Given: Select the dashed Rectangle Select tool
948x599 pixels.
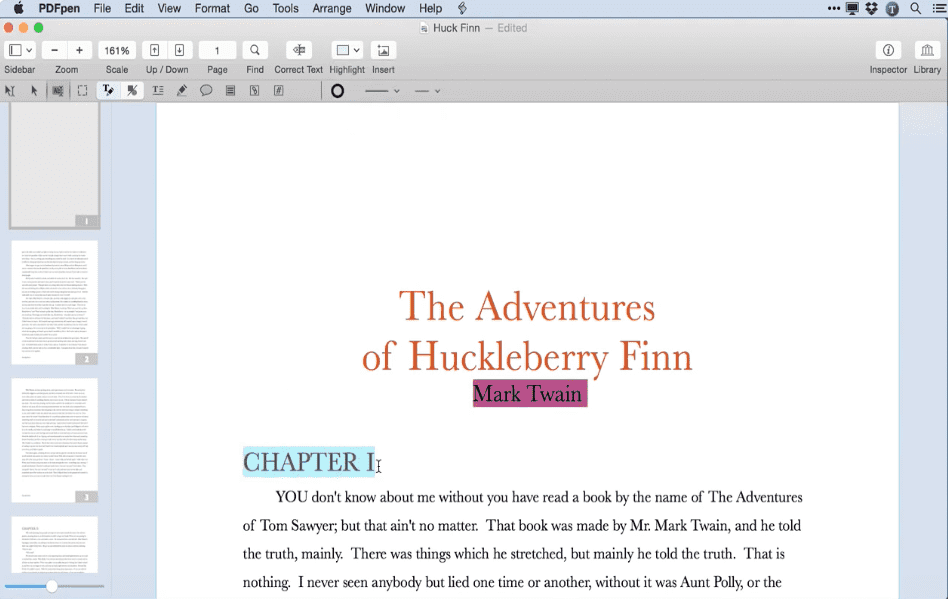Looking at the screenshot, I should 82,91.
